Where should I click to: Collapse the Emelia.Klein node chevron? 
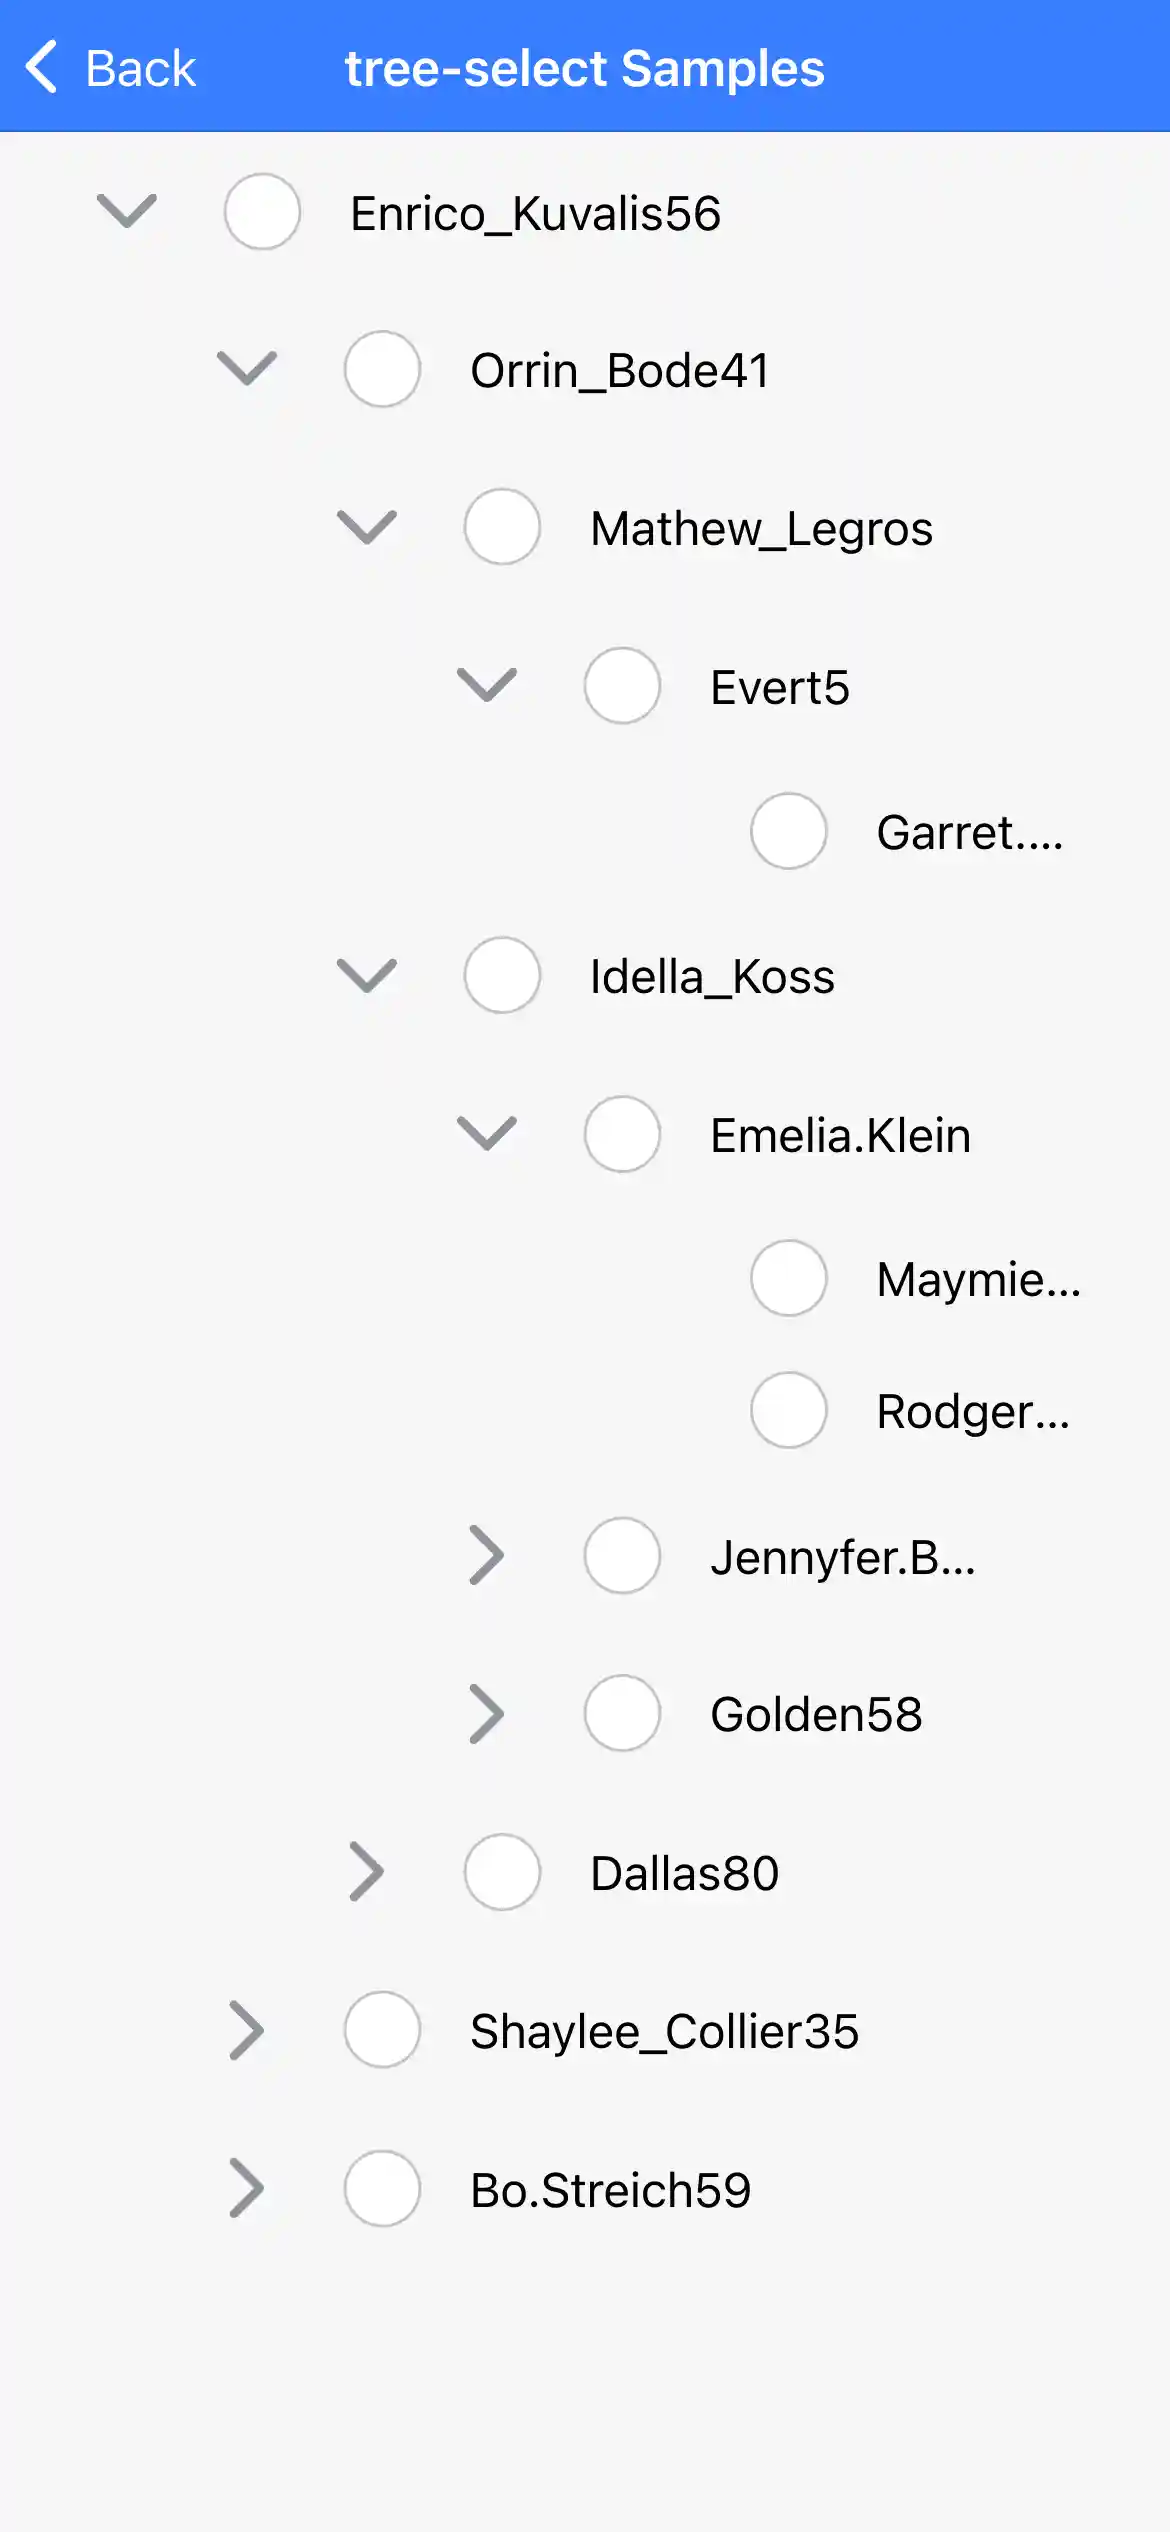coord(487,1133)
